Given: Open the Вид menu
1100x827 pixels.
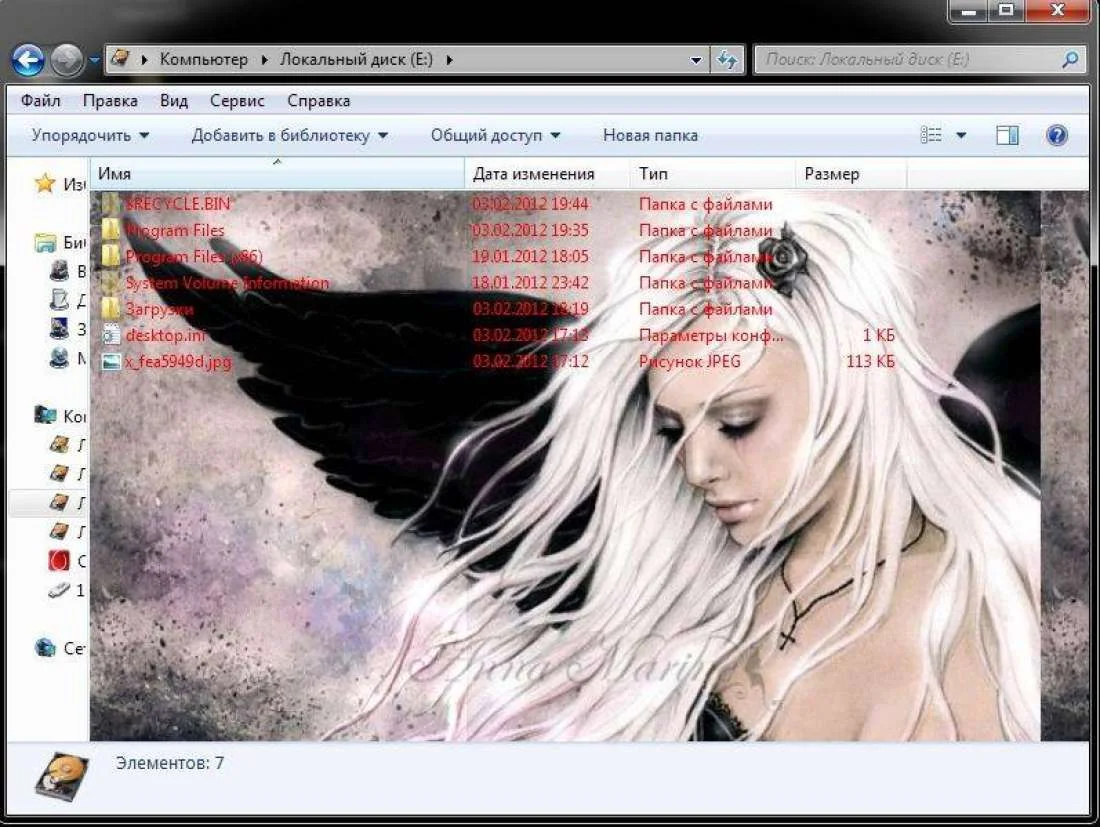Looking at the screenshot, I should pyautogui.click(x=173, y=101).
